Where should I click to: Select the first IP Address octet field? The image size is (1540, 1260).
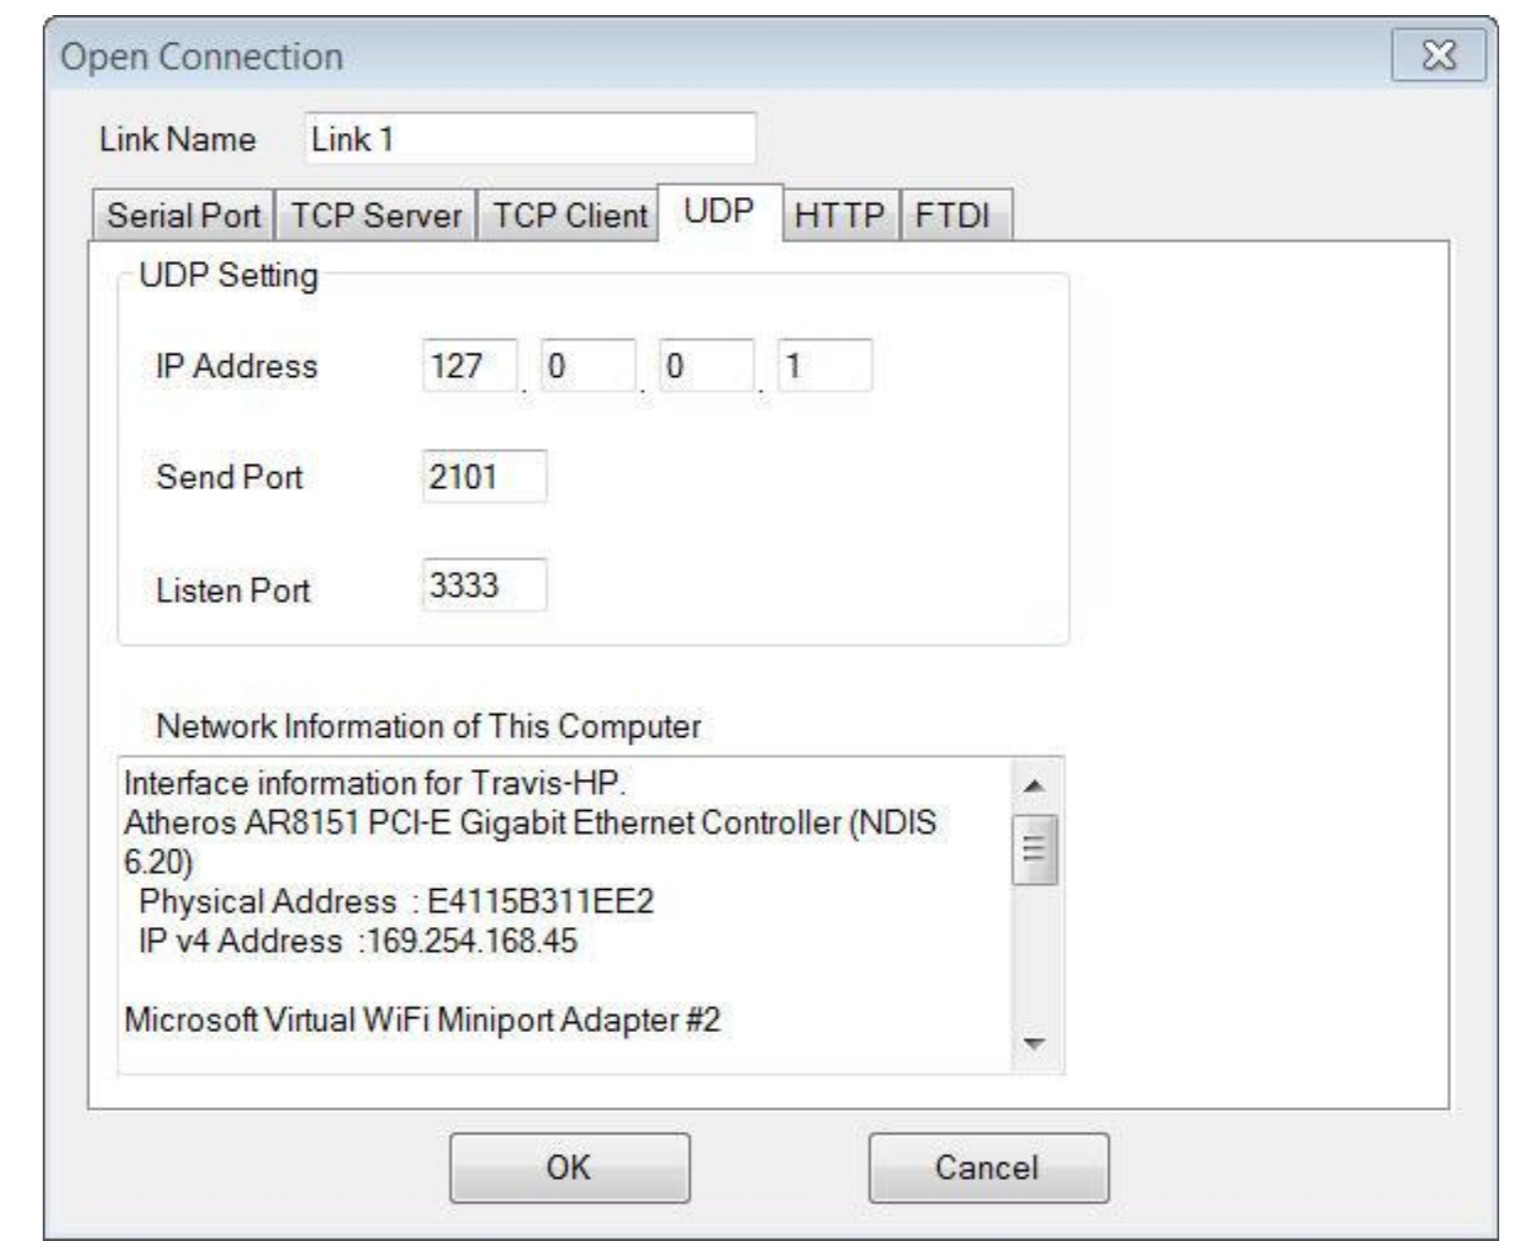[x=469, y=366]
